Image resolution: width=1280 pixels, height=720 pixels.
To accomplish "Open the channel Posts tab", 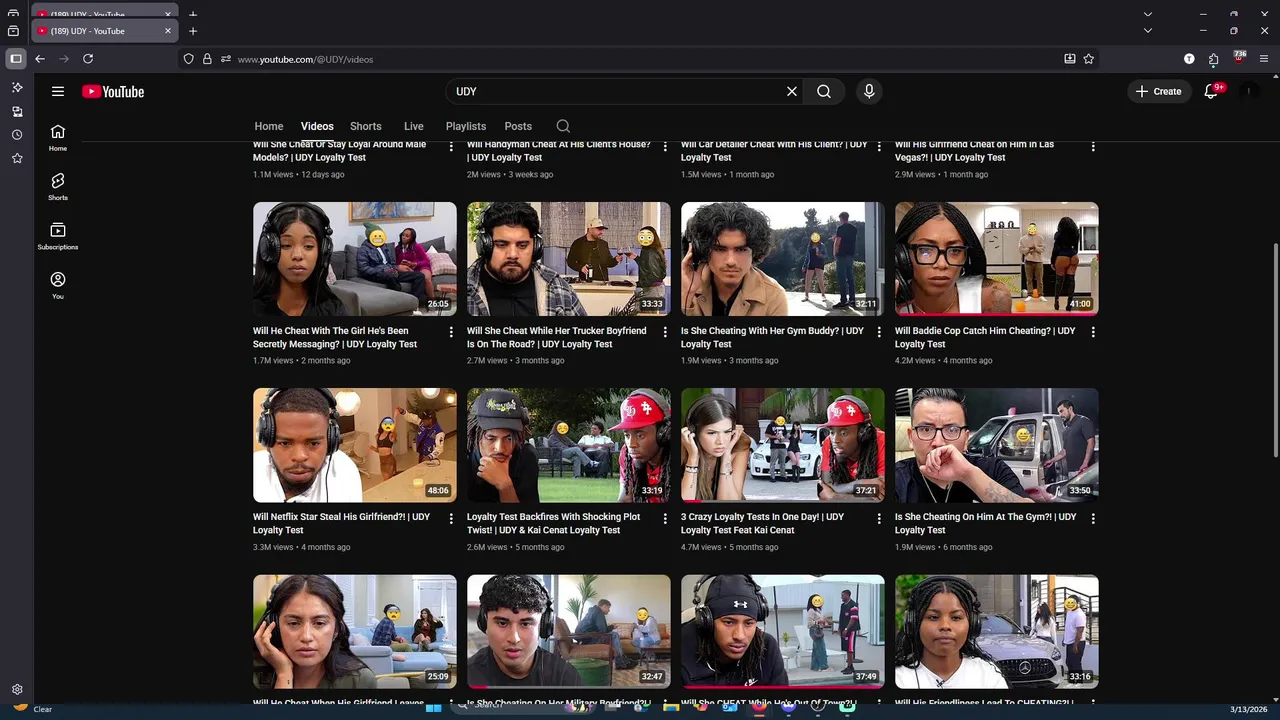I will (x=518, y=126).
